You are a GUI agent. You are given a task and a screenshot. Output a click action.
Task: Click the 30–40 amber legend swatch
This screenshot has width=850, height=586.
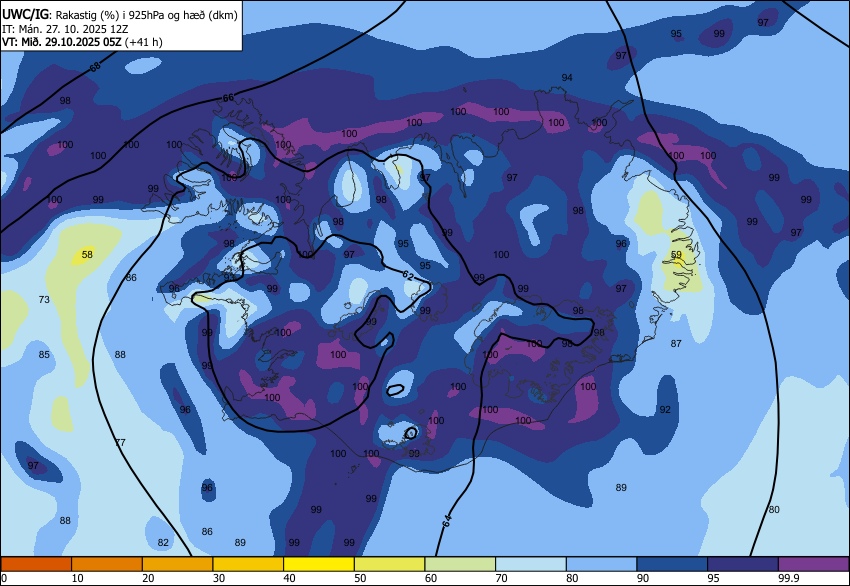point(248,564)
